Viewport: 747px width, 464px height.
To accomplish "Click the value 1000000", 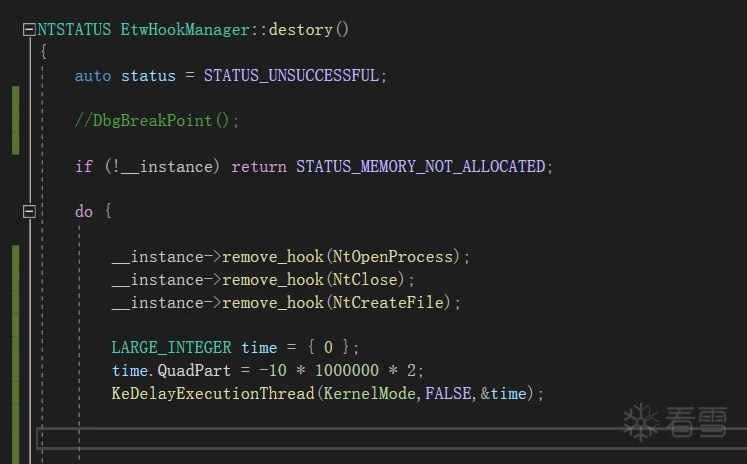I will pos(347,371).
